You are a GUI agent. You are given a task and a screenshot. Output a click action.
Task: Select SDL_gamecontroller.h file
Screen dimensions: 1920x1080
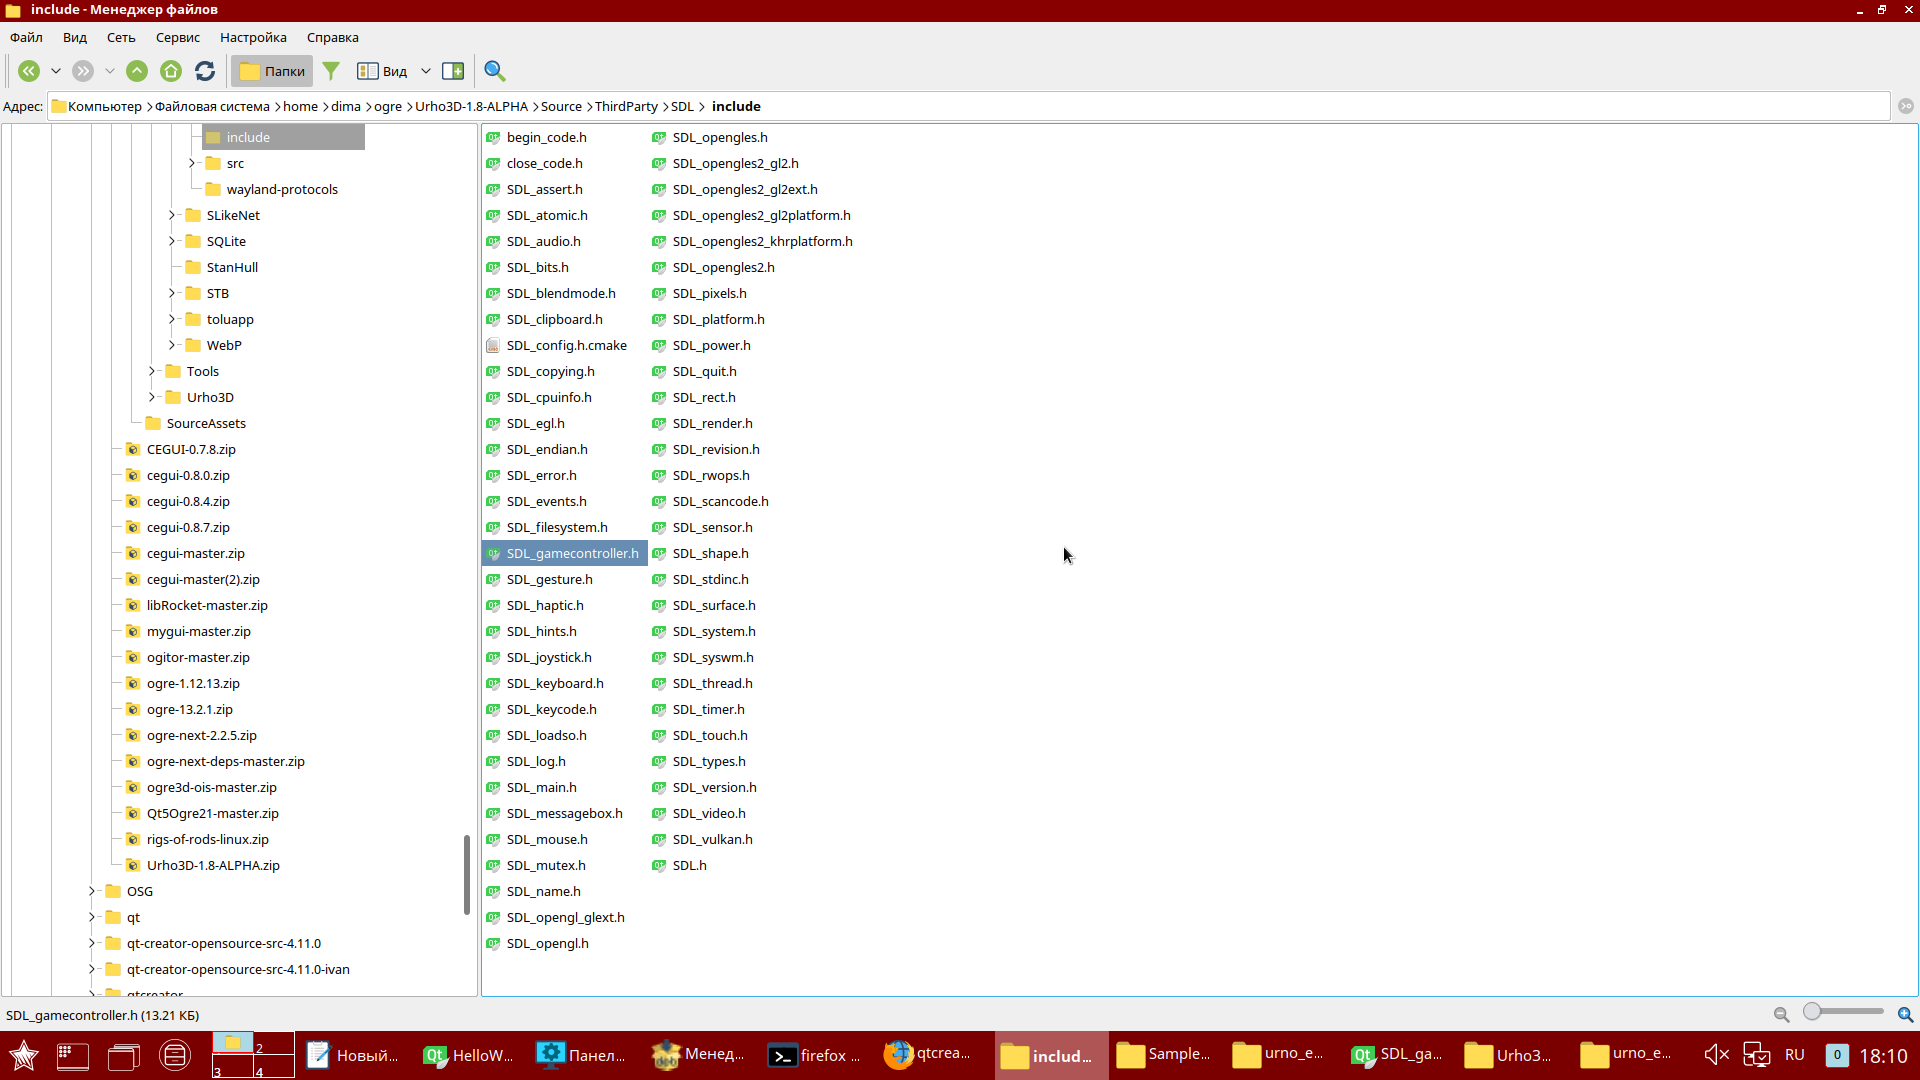tap(574, 553)
